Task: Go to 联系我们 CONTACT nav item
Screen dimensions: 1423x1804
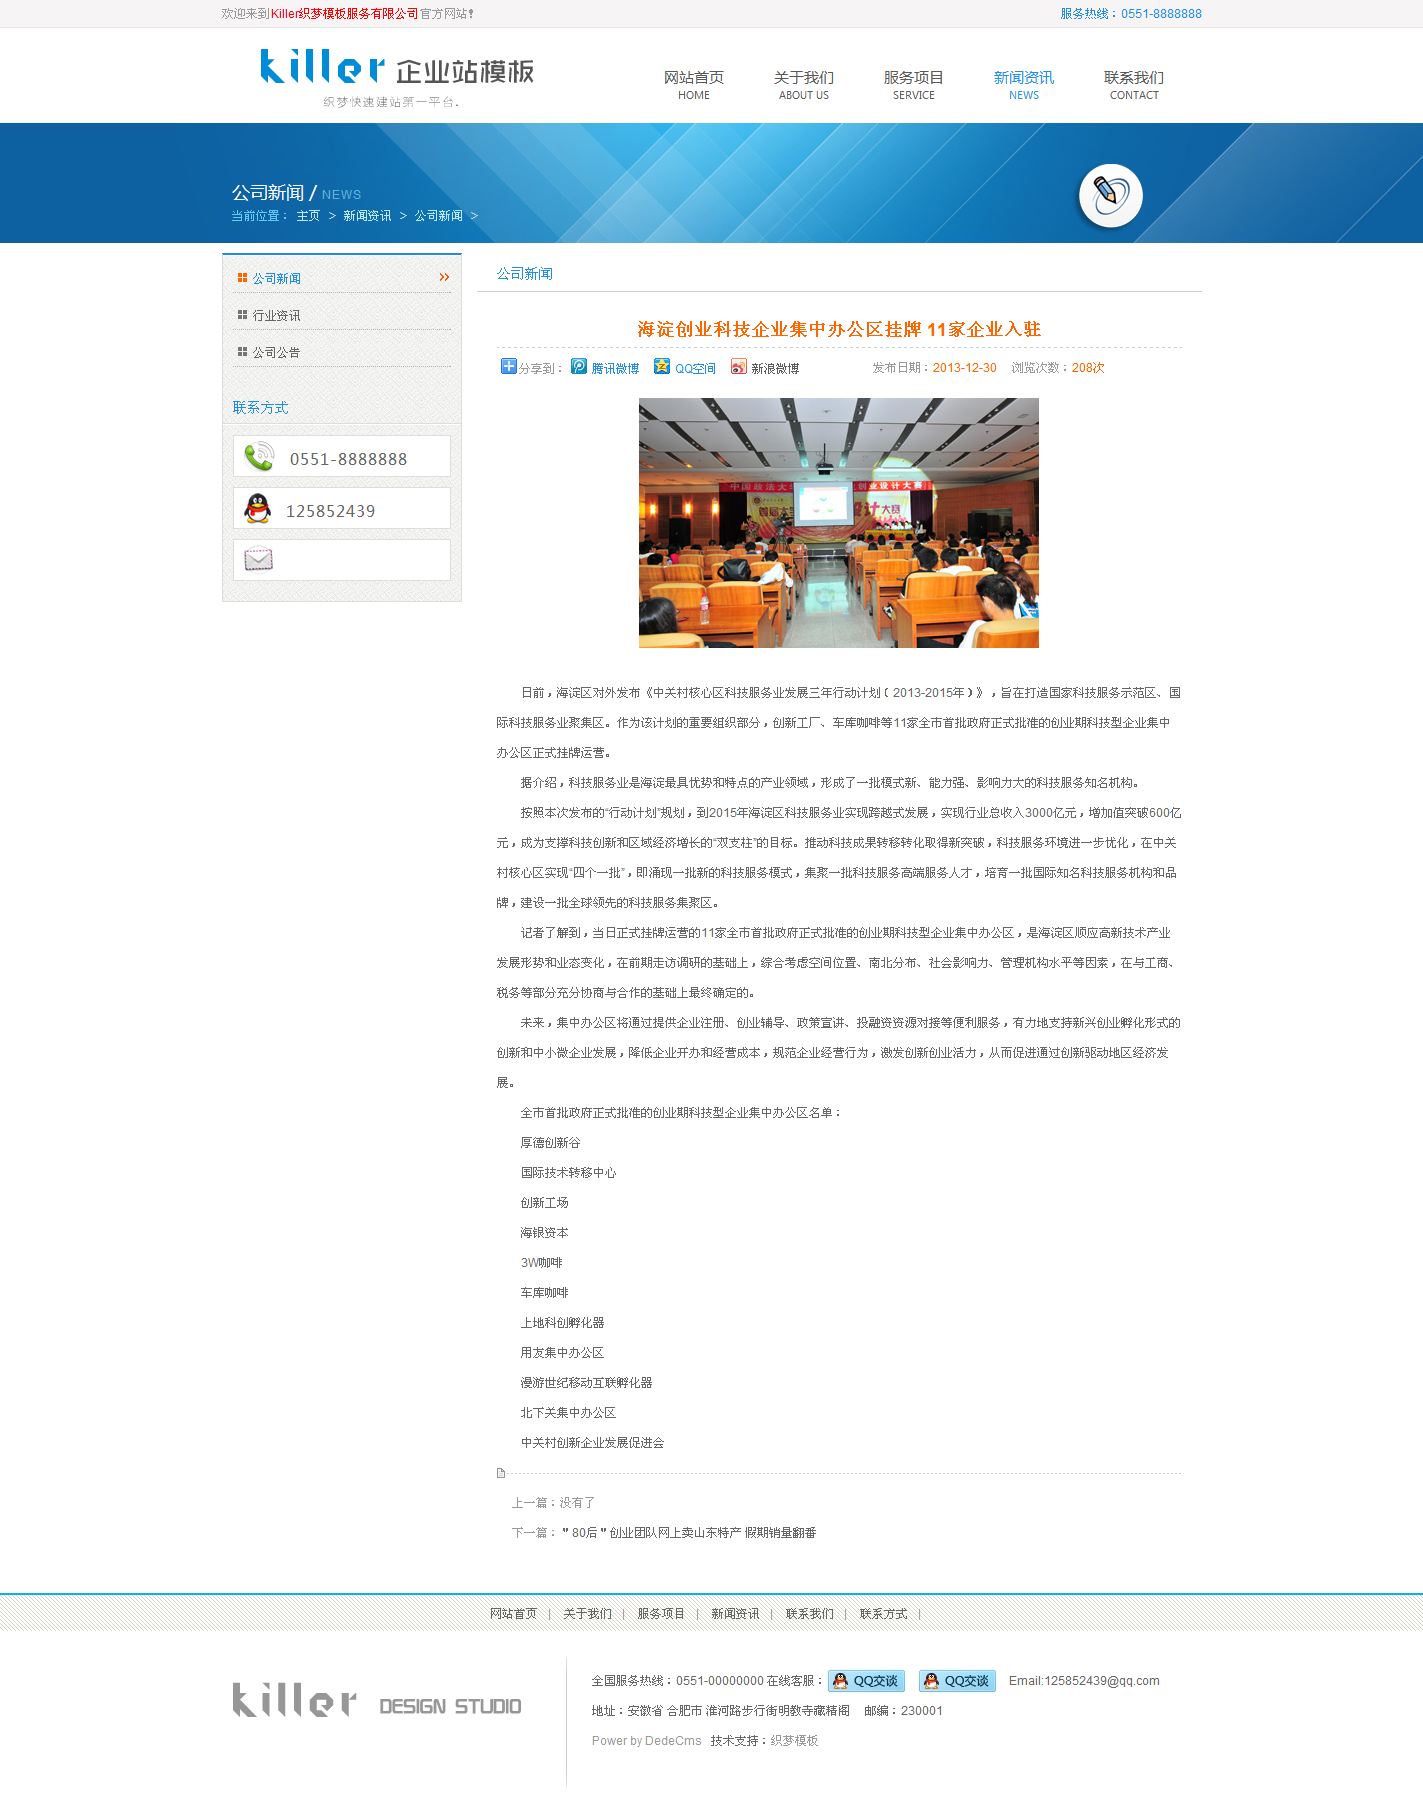Action: (1133, 84)
